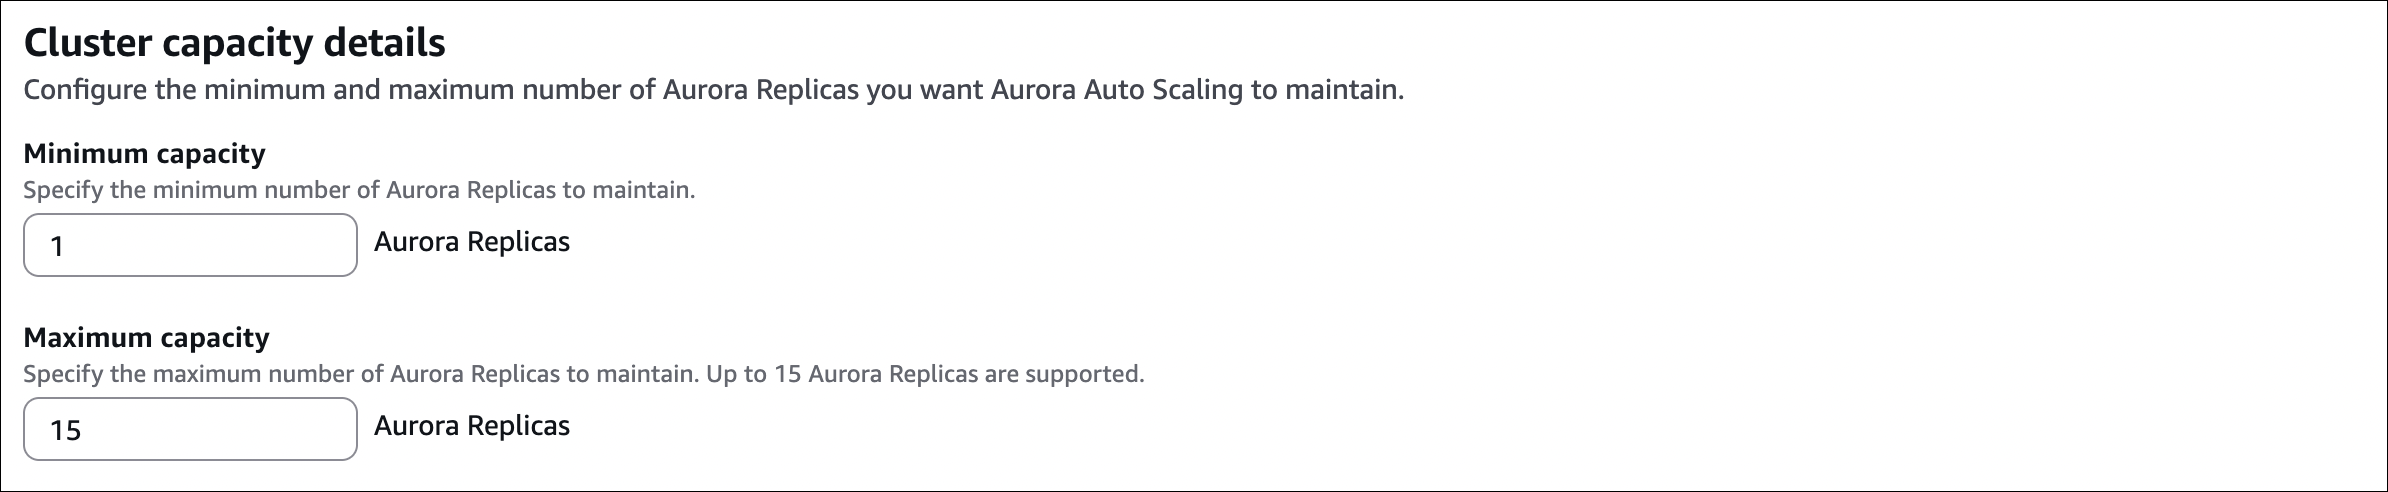The width and height of the screenshot is (2388, 492).
Task: Click the Maximum capacity input field
Action: pos(190,429)
